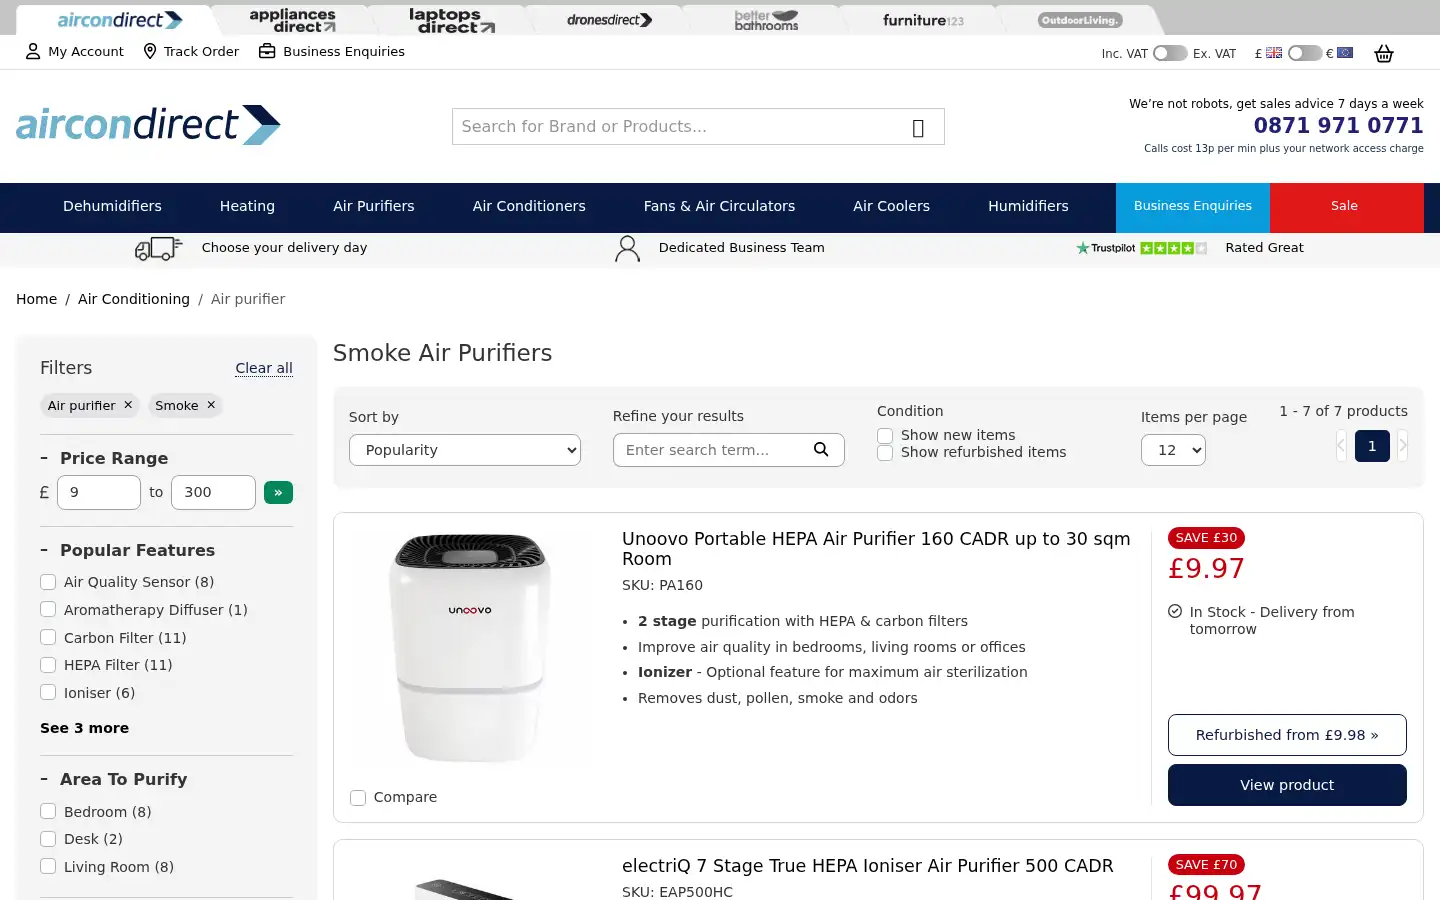The width and height of the screenshot is (1440, 900).
Task: Go to previous results page arrow
Action: click(x=1341, y=446)
